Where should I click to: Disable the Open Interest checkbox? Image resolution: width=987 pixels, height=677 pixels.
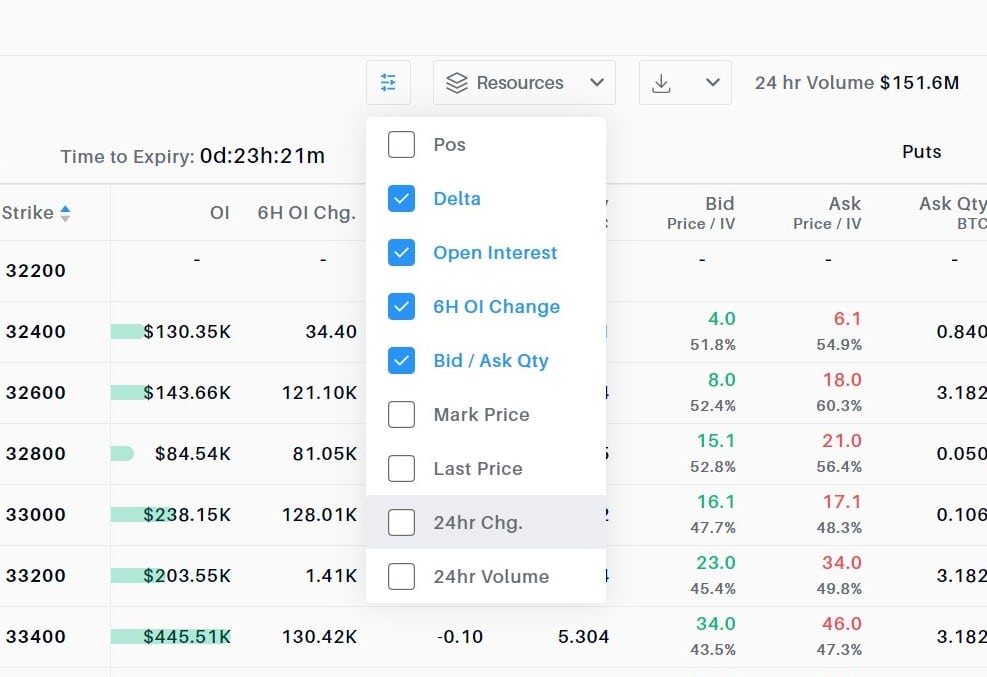point(401,252)
